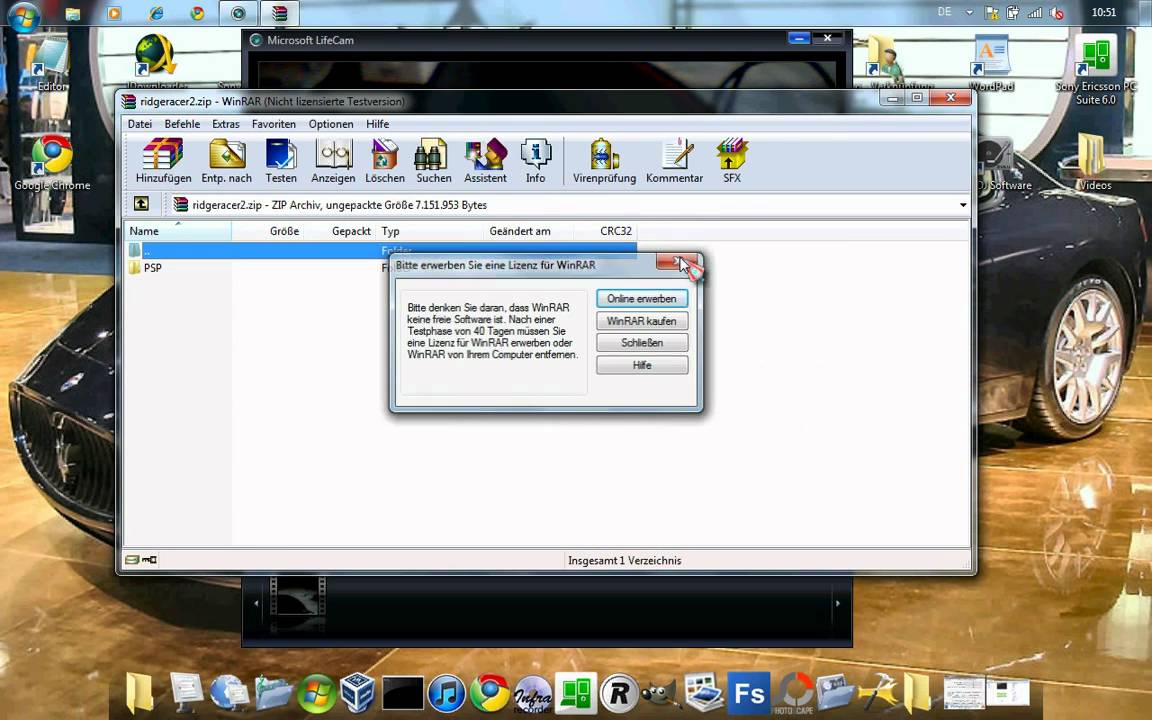Open the Editor desktop shortcut

click(50, 65)
